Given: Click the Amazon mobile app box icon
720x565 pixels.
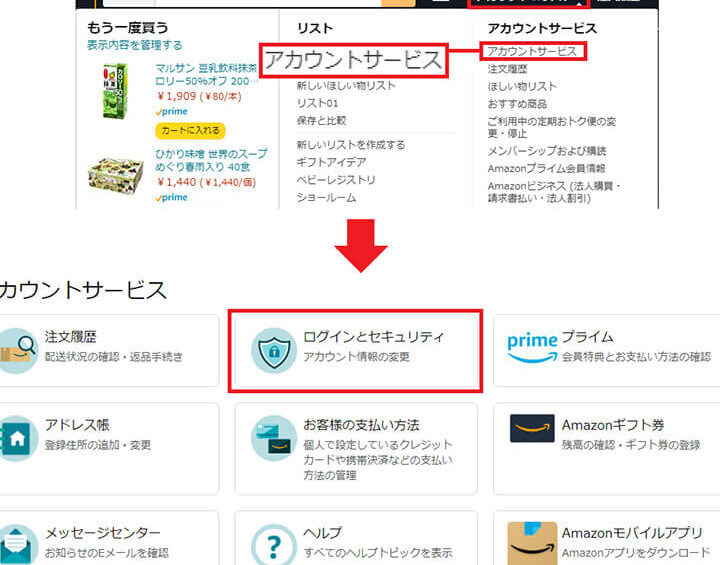Looking at the screenshot, I should [532, 543].
